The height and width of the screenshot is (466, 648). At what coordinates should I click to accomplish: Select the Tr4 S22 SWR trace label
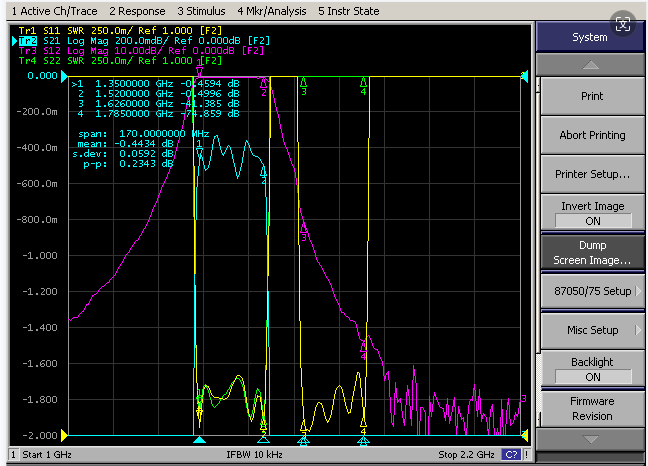[120, 61]
